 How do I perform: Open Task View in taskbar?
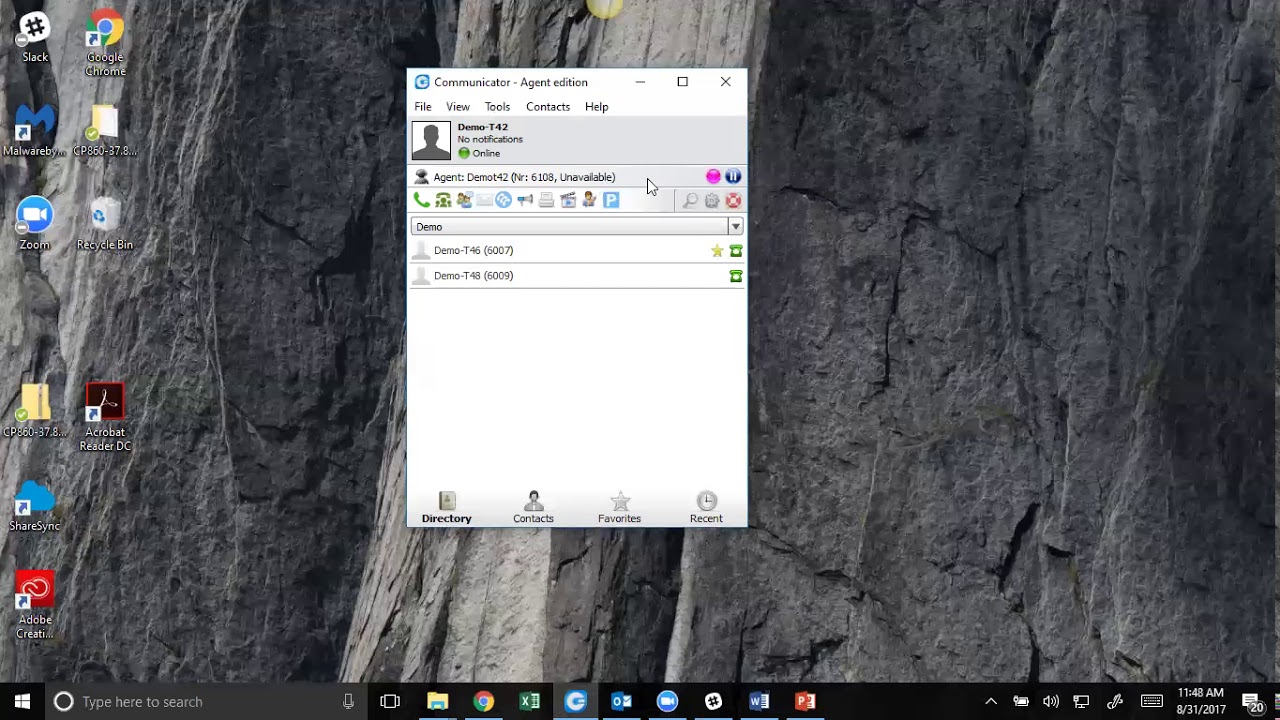390,702
